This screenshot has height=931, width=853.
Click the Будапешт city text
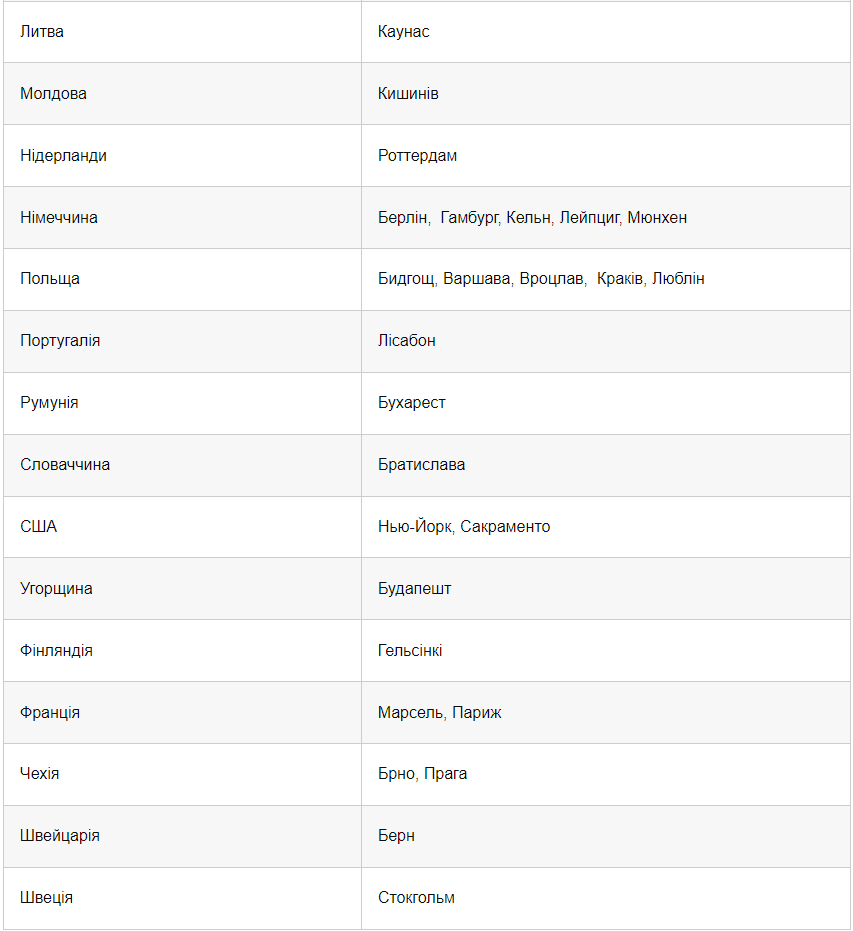click(x=414, y=589)
